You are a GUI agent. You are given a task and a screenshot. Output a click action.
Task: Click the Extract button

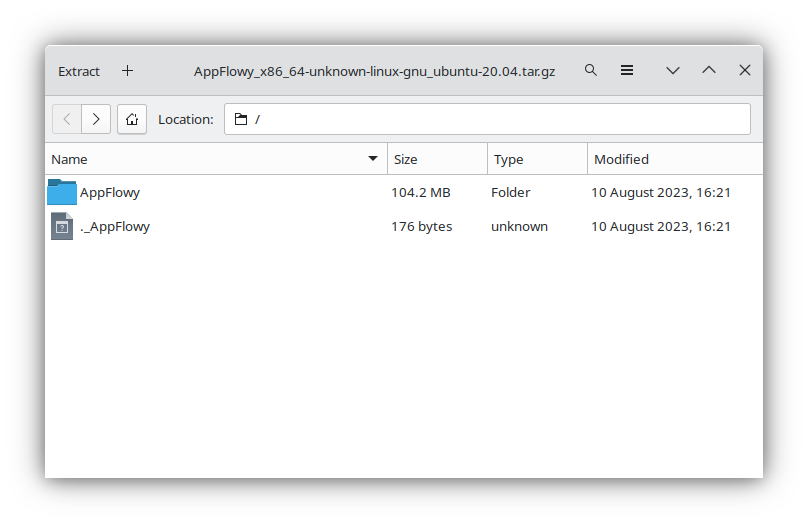[79, 71]
